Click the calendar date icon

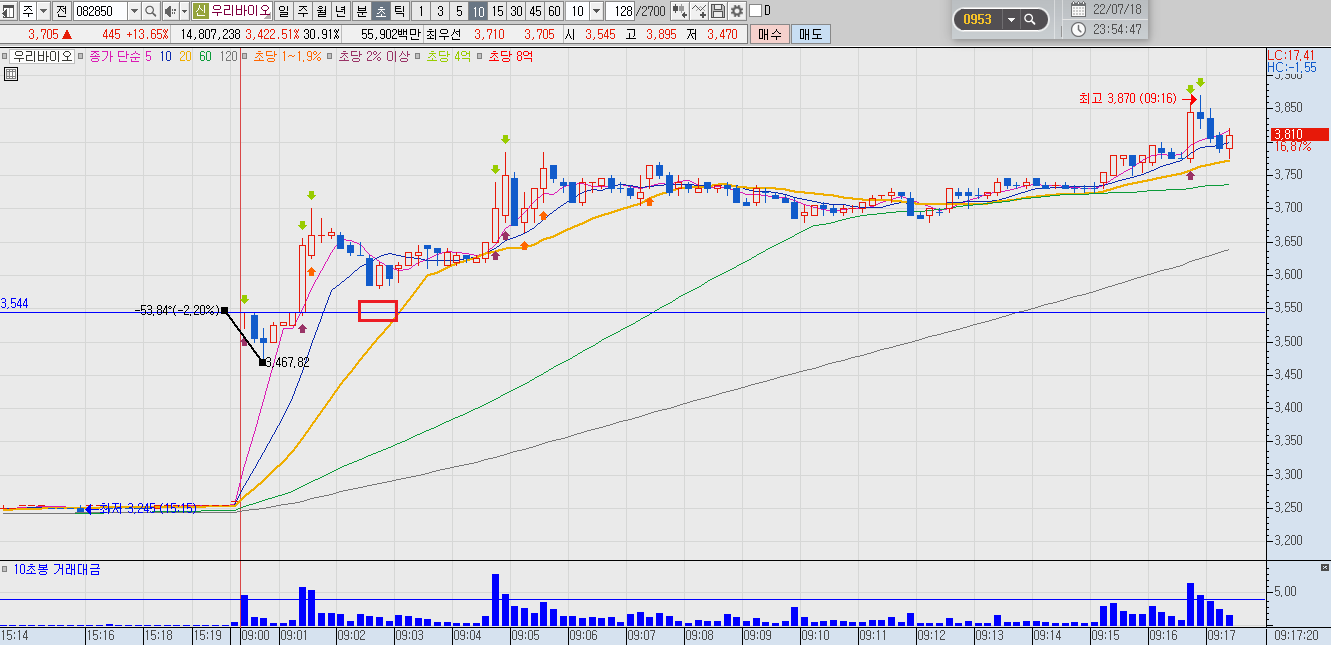[x=1078, y=9]
